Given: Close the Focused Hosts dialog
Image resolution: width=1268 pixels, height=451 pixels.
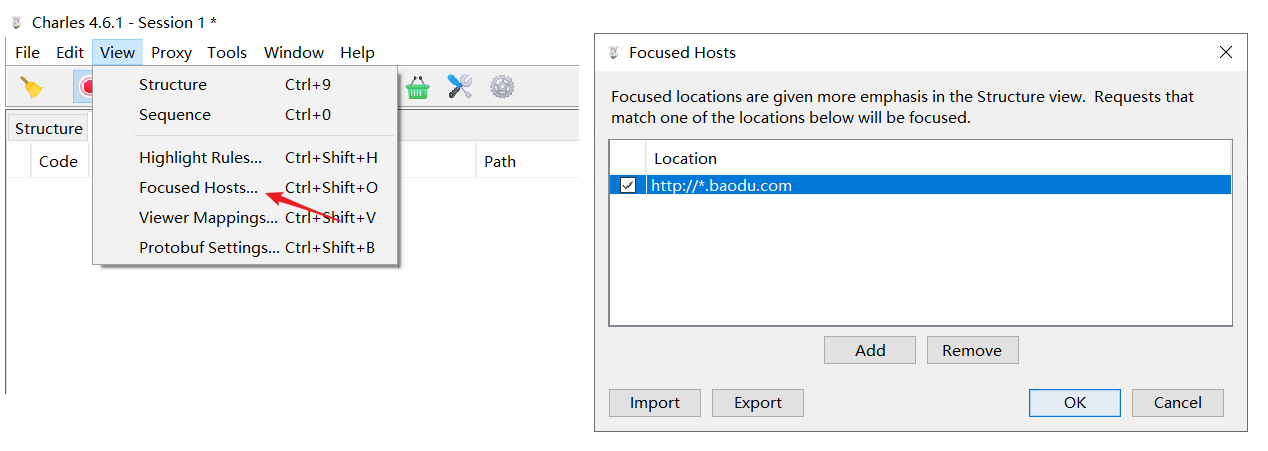Looking at the screenshot, I should click(x=1226, y=52).
